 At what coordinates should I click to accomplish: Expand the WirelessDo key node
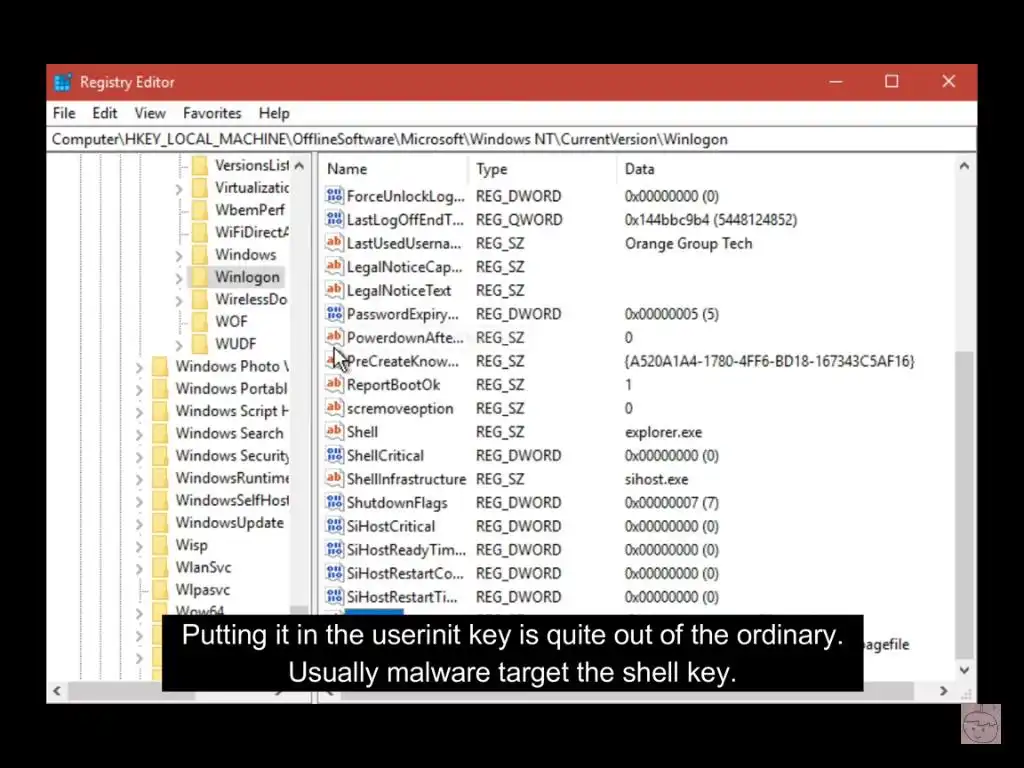click(179, 300)
